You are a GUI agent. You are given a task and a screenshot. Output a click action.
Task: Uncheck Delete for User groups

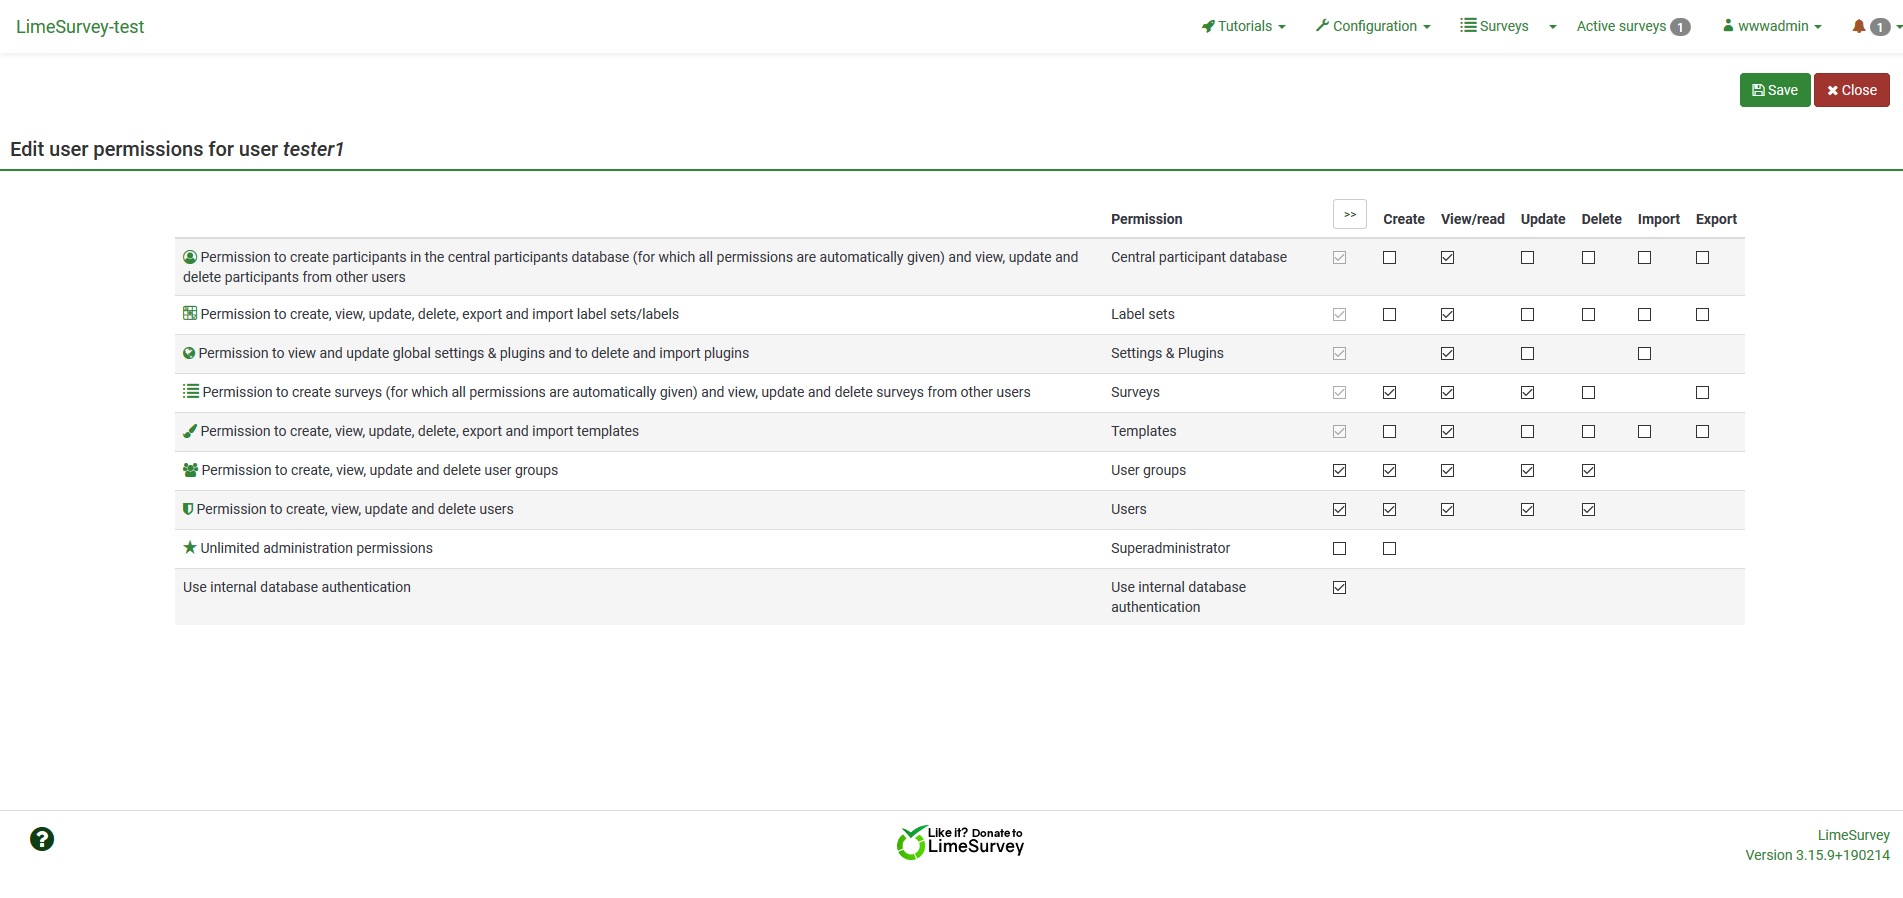coord(1588,471)
